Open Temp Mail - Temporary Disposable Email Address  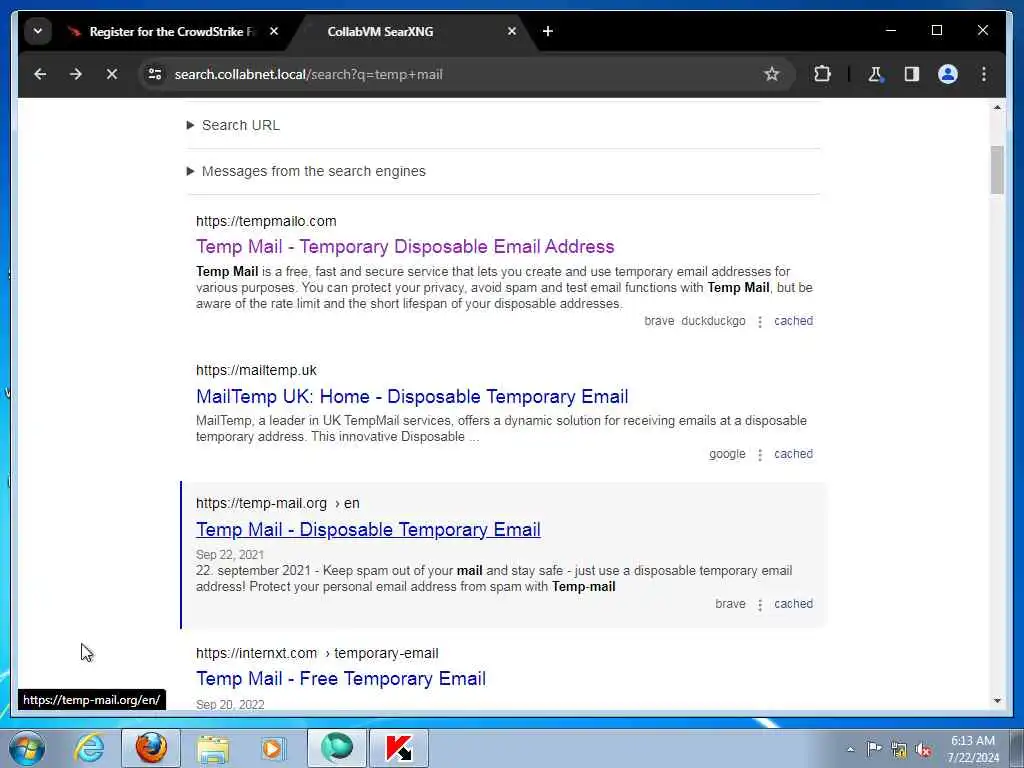(x=405, y=247)
